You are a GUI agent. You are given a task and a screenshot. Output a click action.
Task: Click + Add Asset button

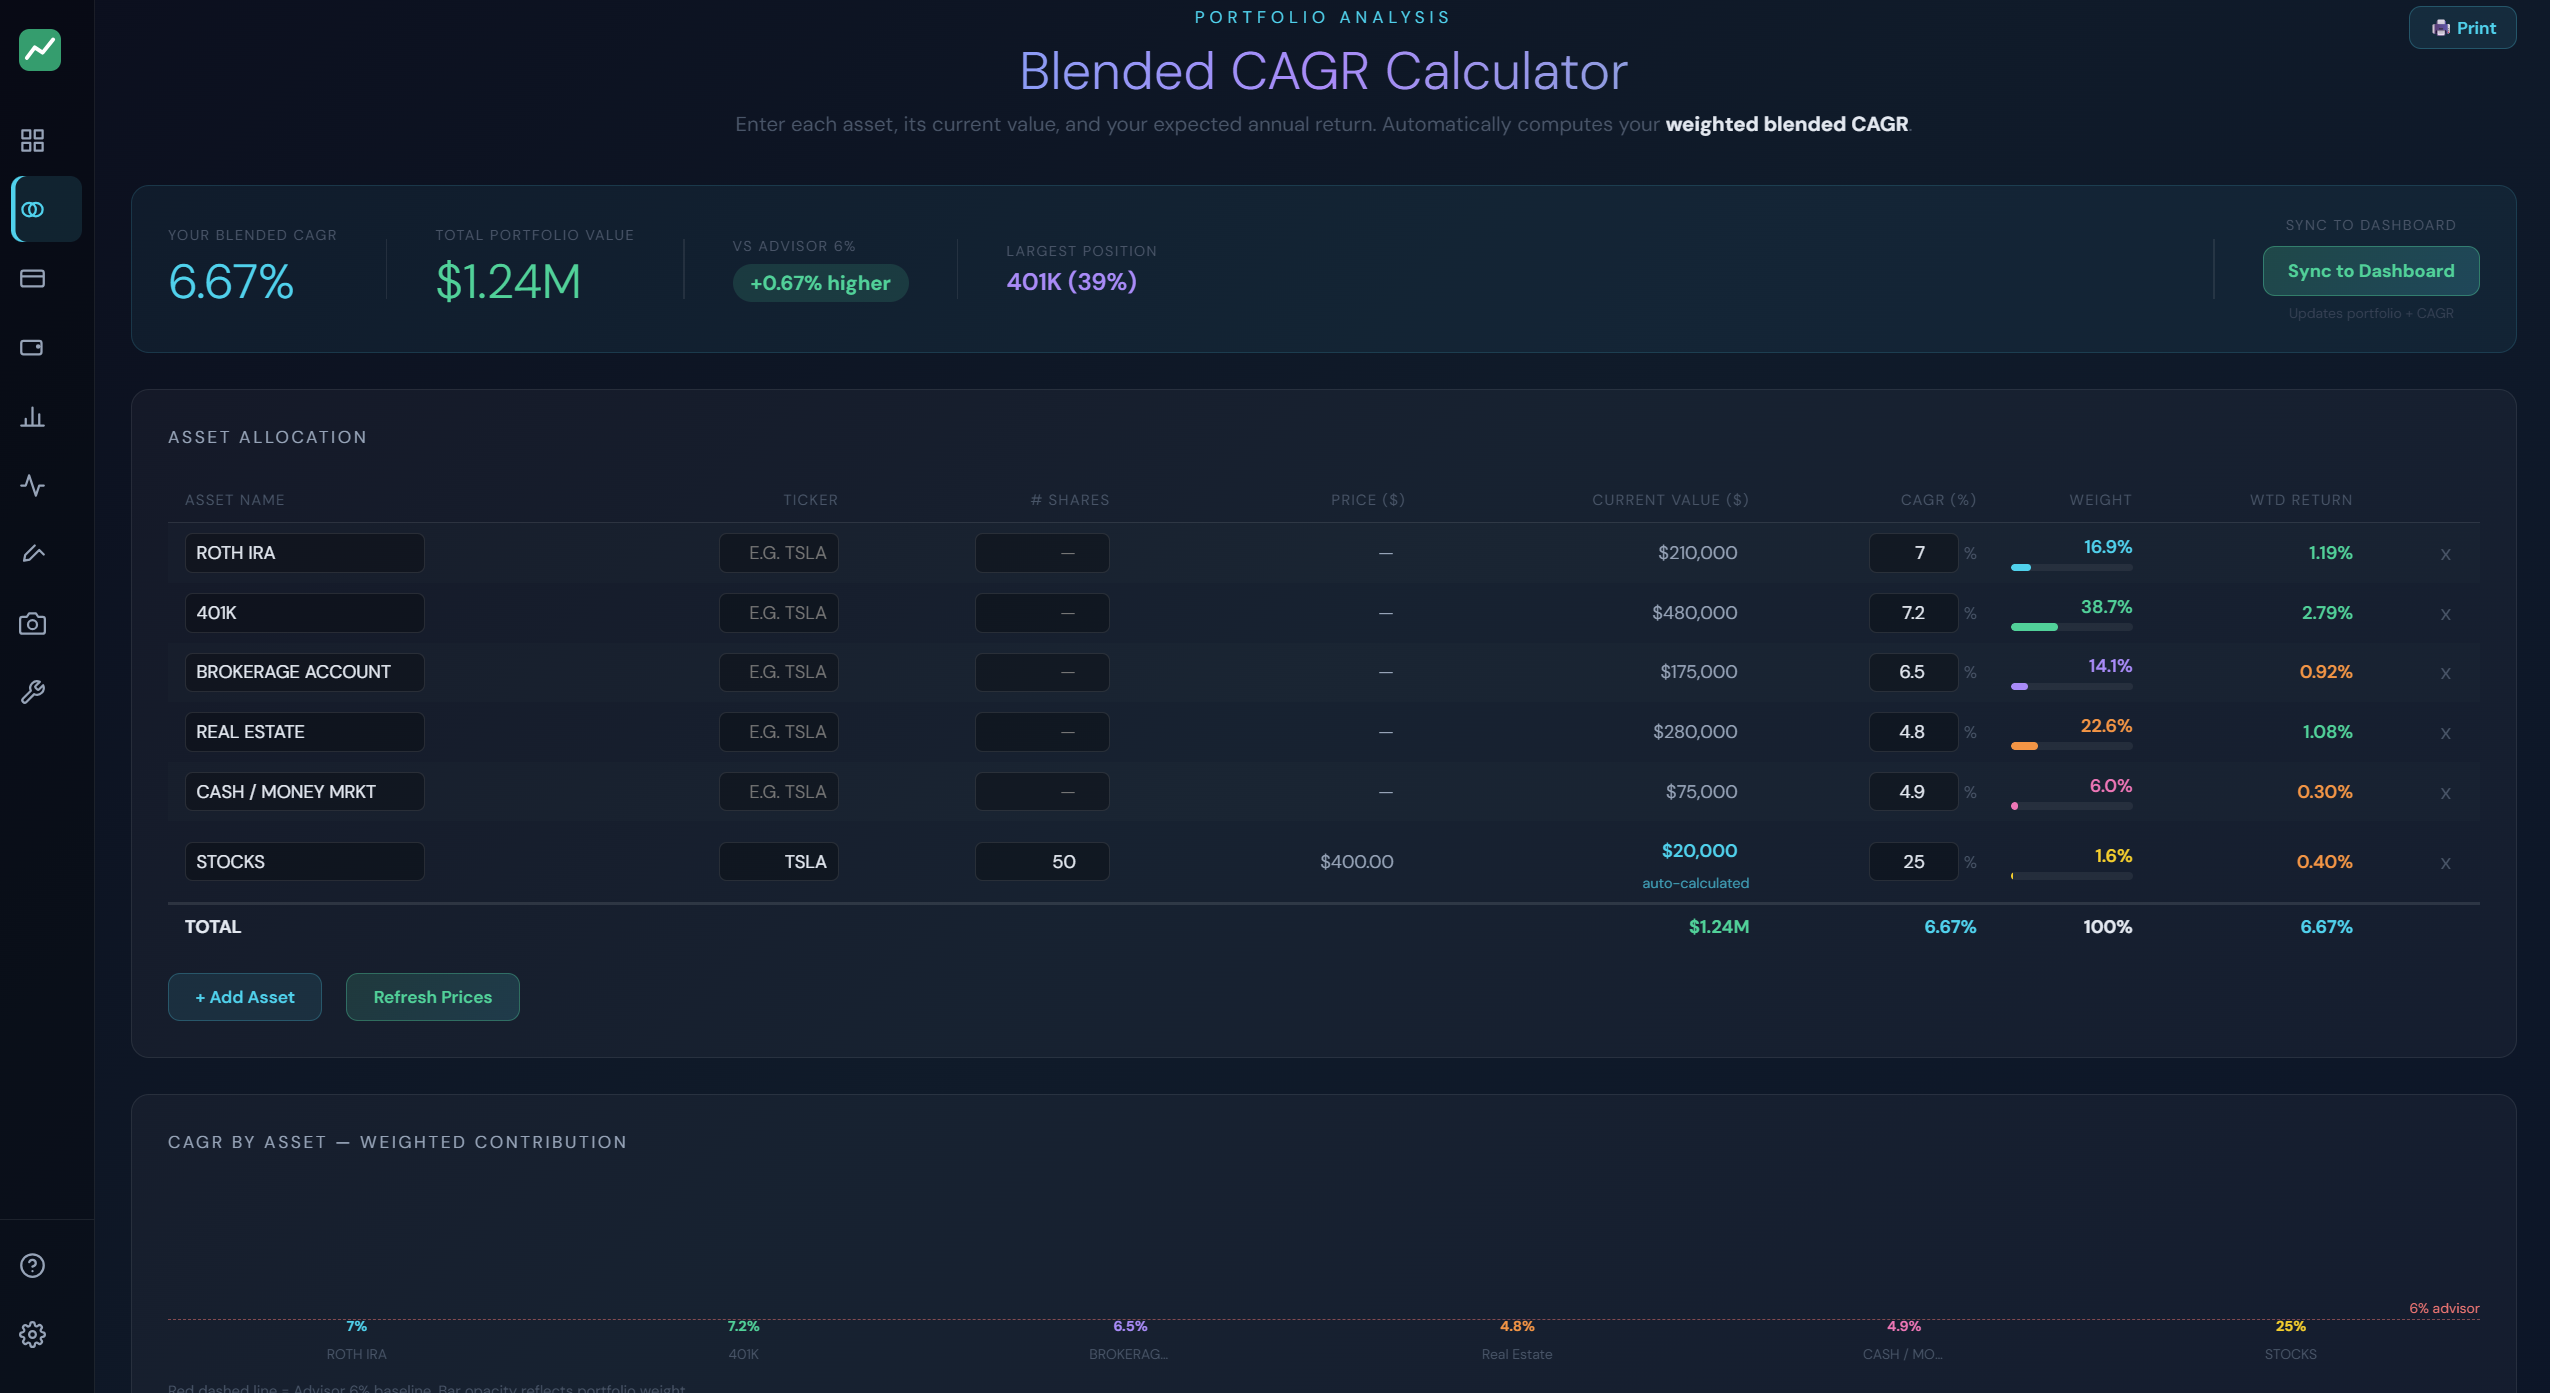244,997
